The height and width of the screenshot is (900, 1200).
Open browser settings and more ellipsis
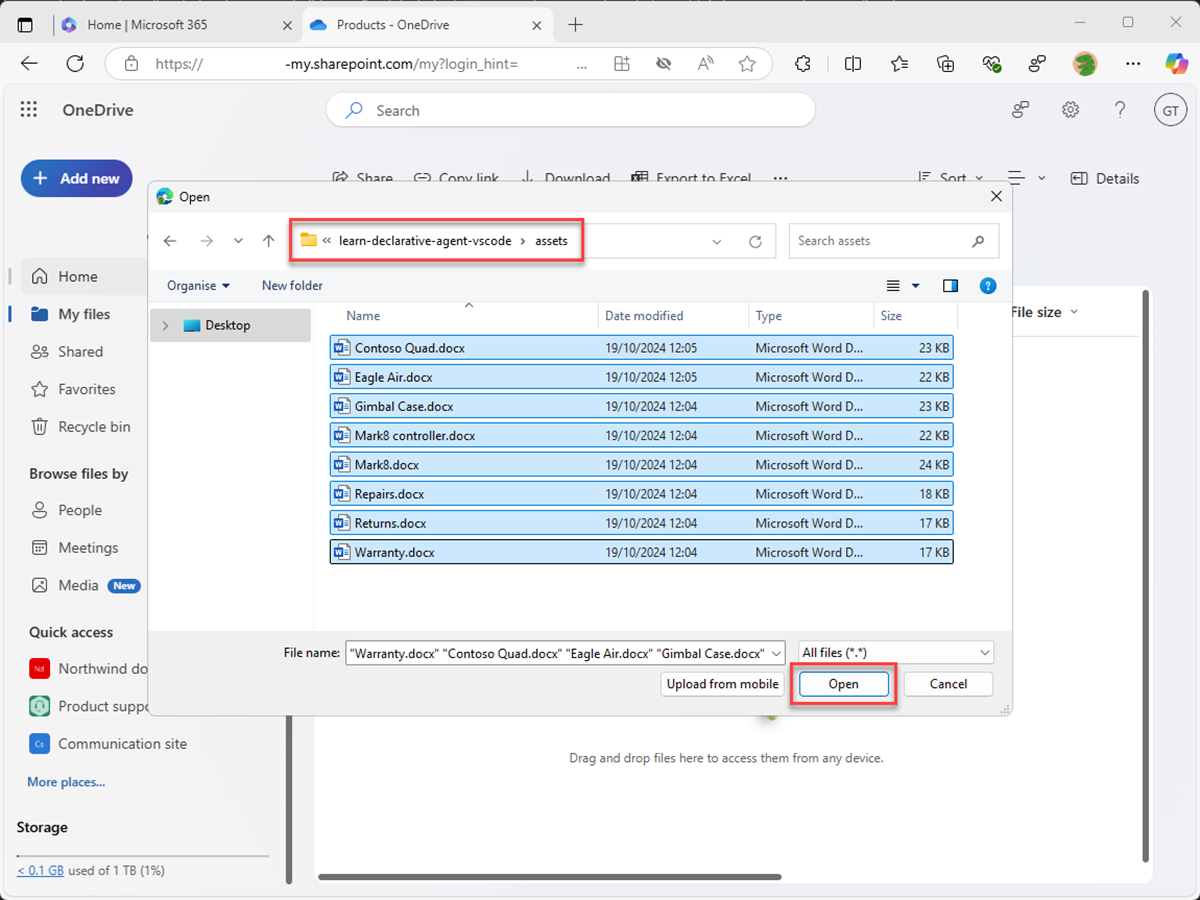coord(1132,63)
